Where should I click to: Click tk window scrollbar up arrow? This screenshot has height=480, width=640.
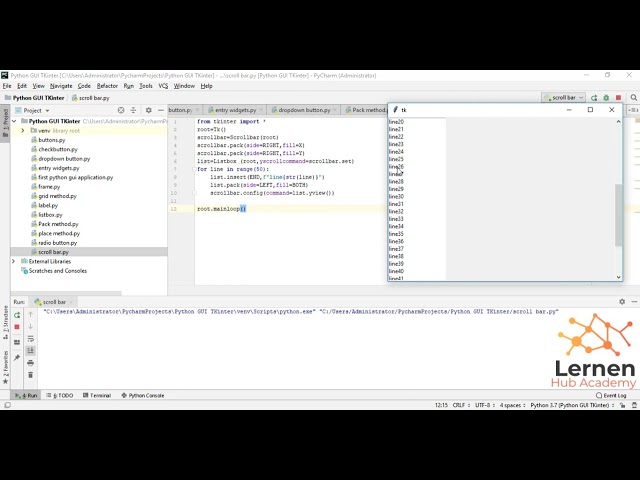pyautogui.click(x=618, y=122)
